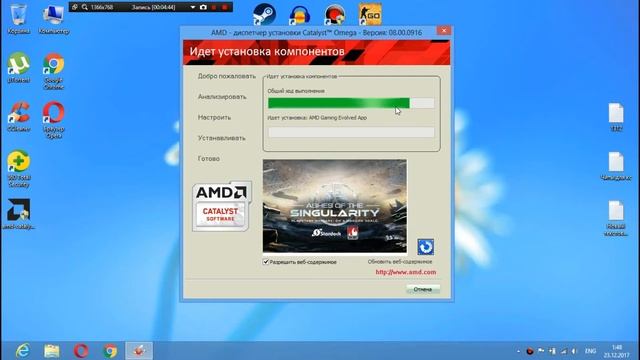Click the Cancel button in AMD installer
Image resolution: width=640 pixels, height=360 pixels.
pyautogui.click(x=423, y=289)
